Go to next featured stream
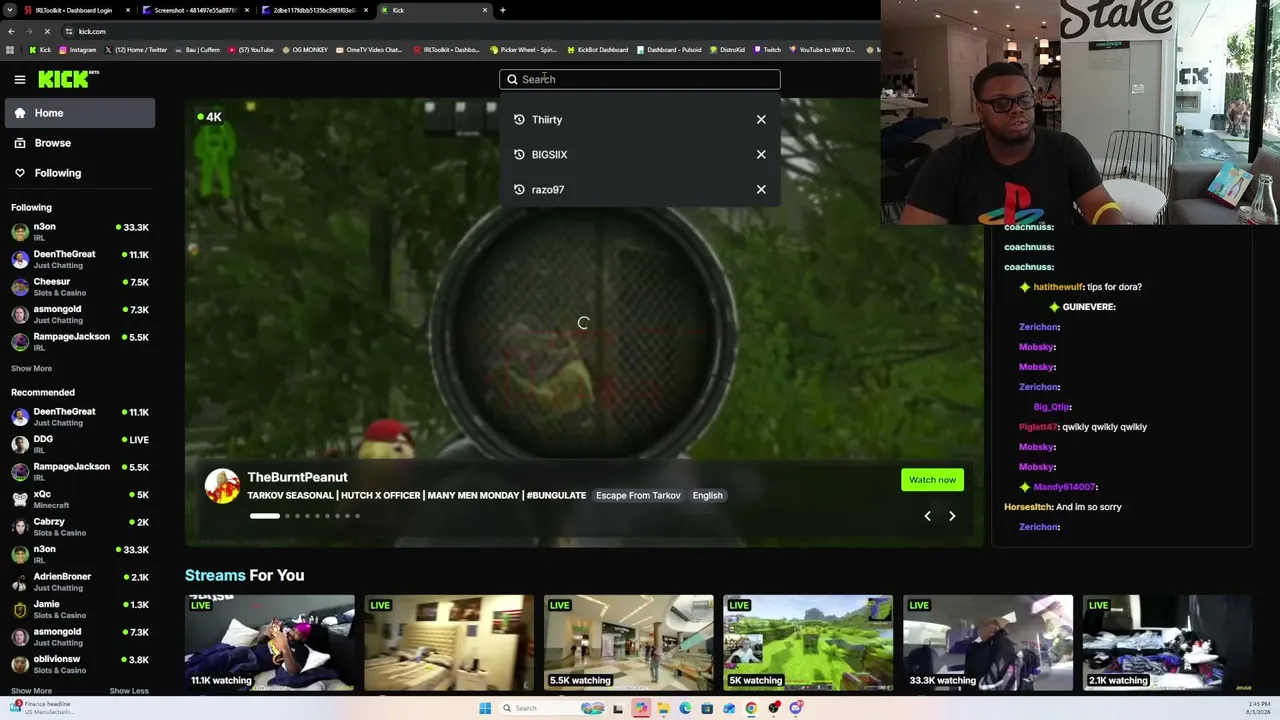Screen dimensions: 1280x720 952,516
